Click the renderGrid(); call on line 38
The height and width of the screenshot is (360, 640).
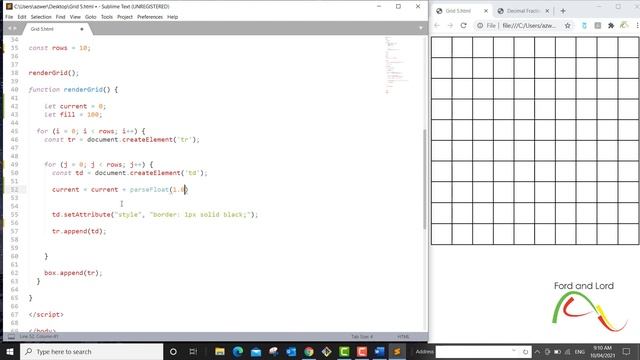click(x=53, y=73)
